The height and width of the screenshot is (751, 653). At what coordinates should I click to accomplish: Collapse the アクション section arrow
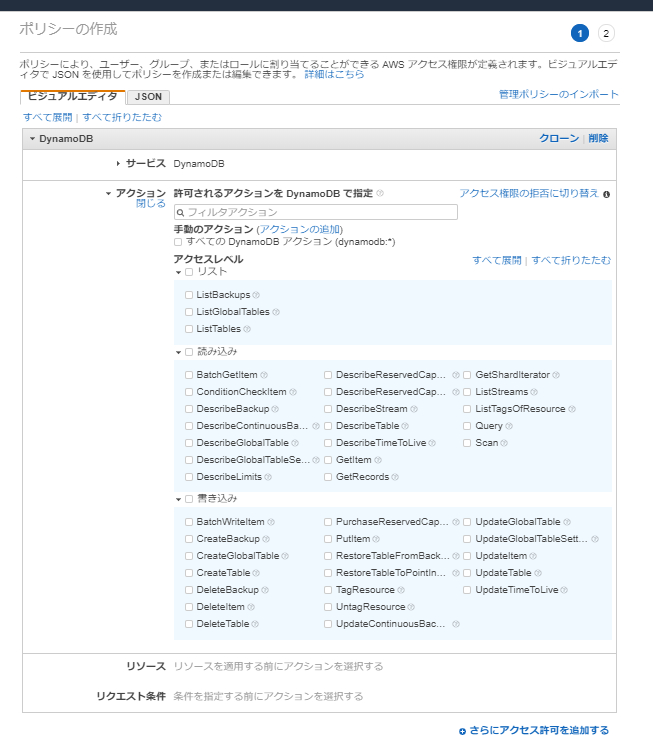point(108,193)
